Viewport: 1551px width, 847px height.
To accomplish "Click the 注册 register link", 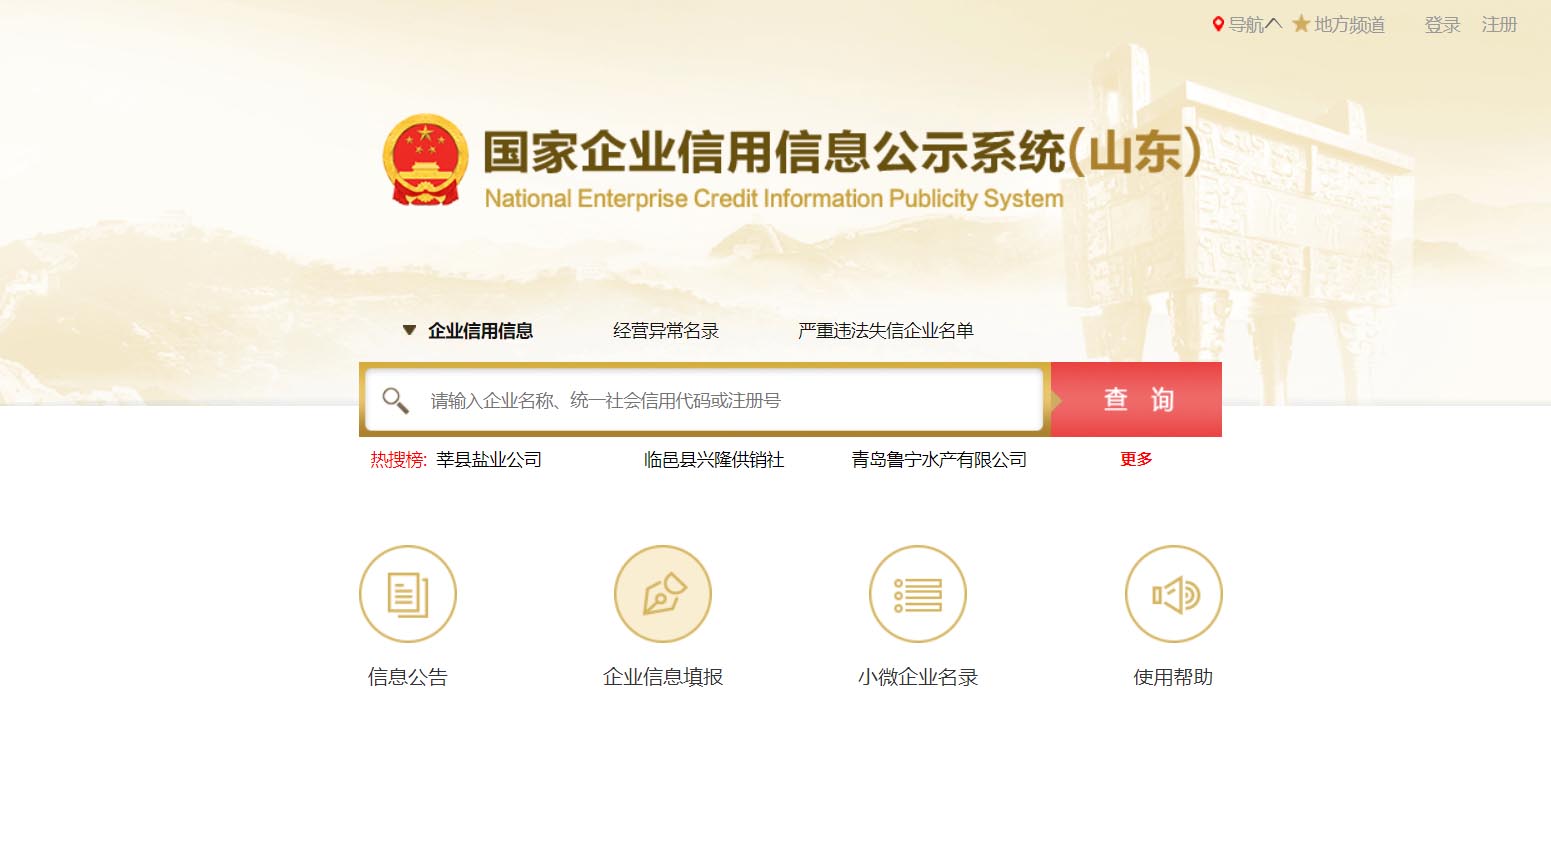I will pos(1499,25).
